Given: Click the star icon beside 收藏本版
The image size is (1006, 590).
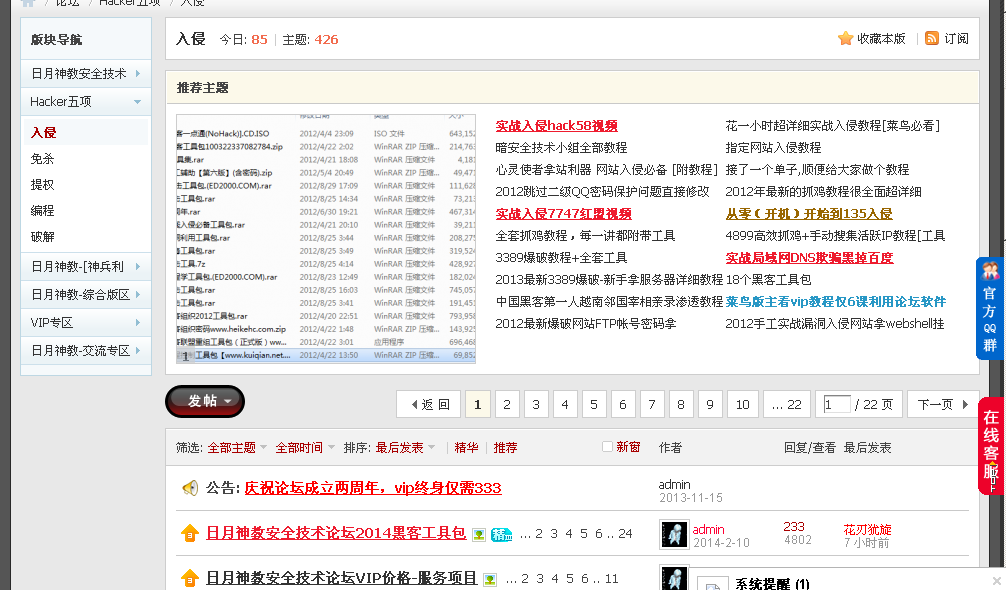Looking at the screenshot, I should [844, 37].
